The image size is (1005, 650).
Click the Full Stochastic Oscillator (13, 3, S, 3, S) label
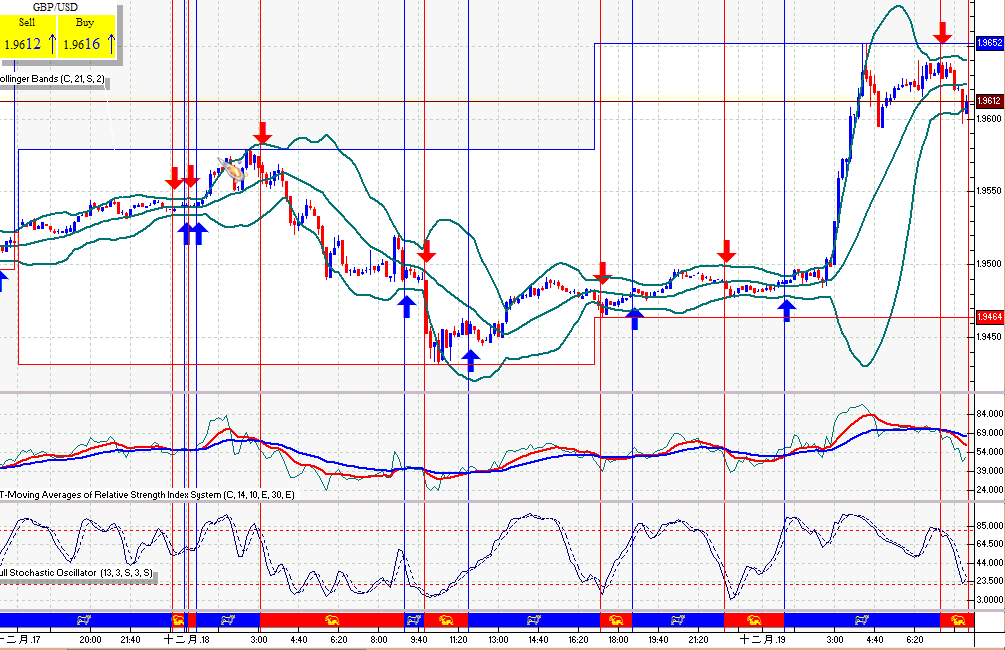pyautogui.click(x=76, y=572)
